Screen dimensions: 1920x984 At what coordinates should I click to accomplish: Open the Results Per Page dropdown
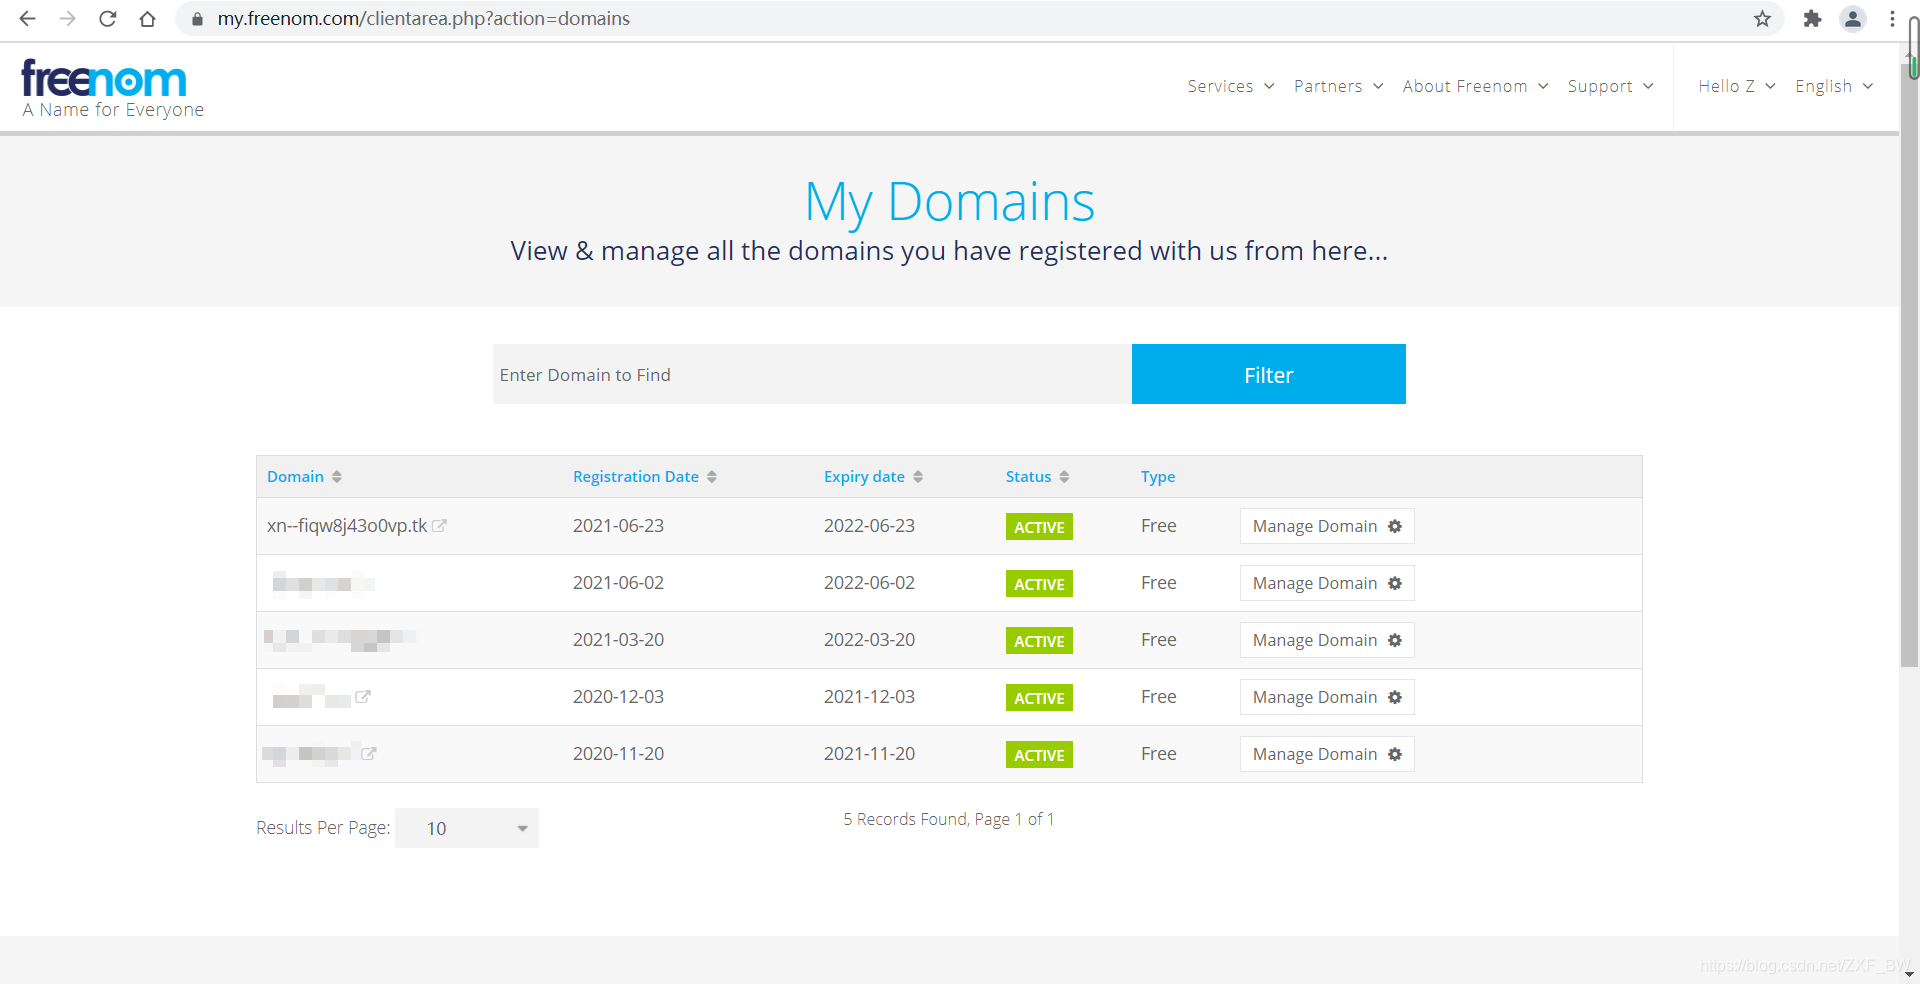point(467,828)
